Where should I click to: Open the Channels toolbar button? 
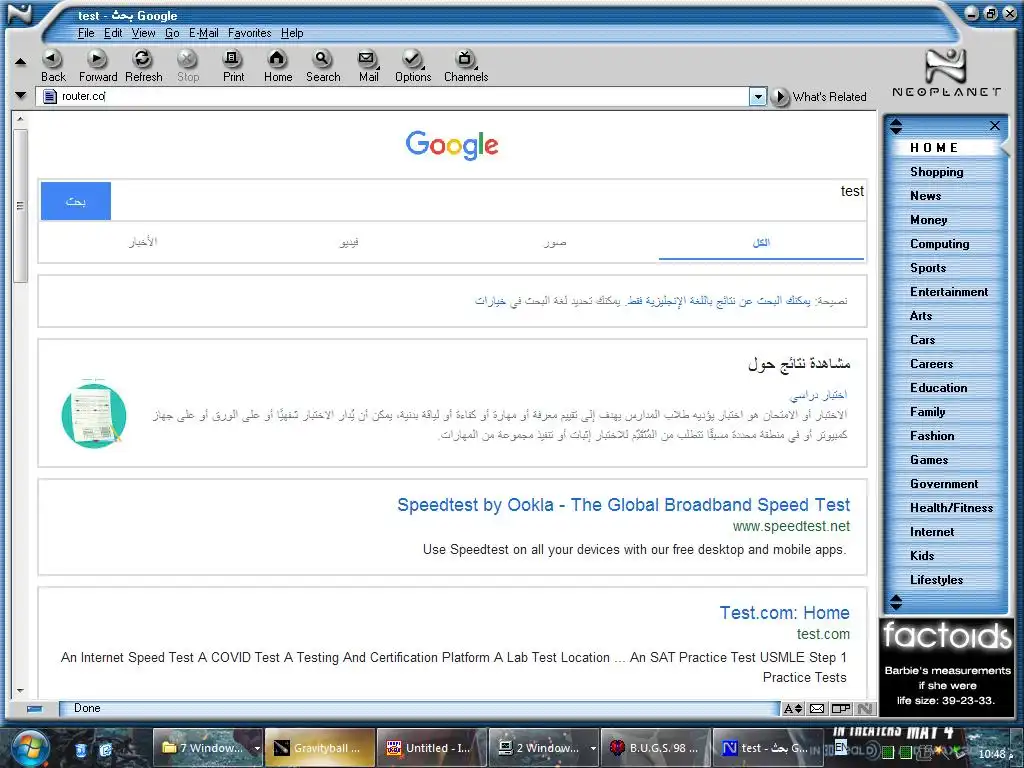(466, 66)
